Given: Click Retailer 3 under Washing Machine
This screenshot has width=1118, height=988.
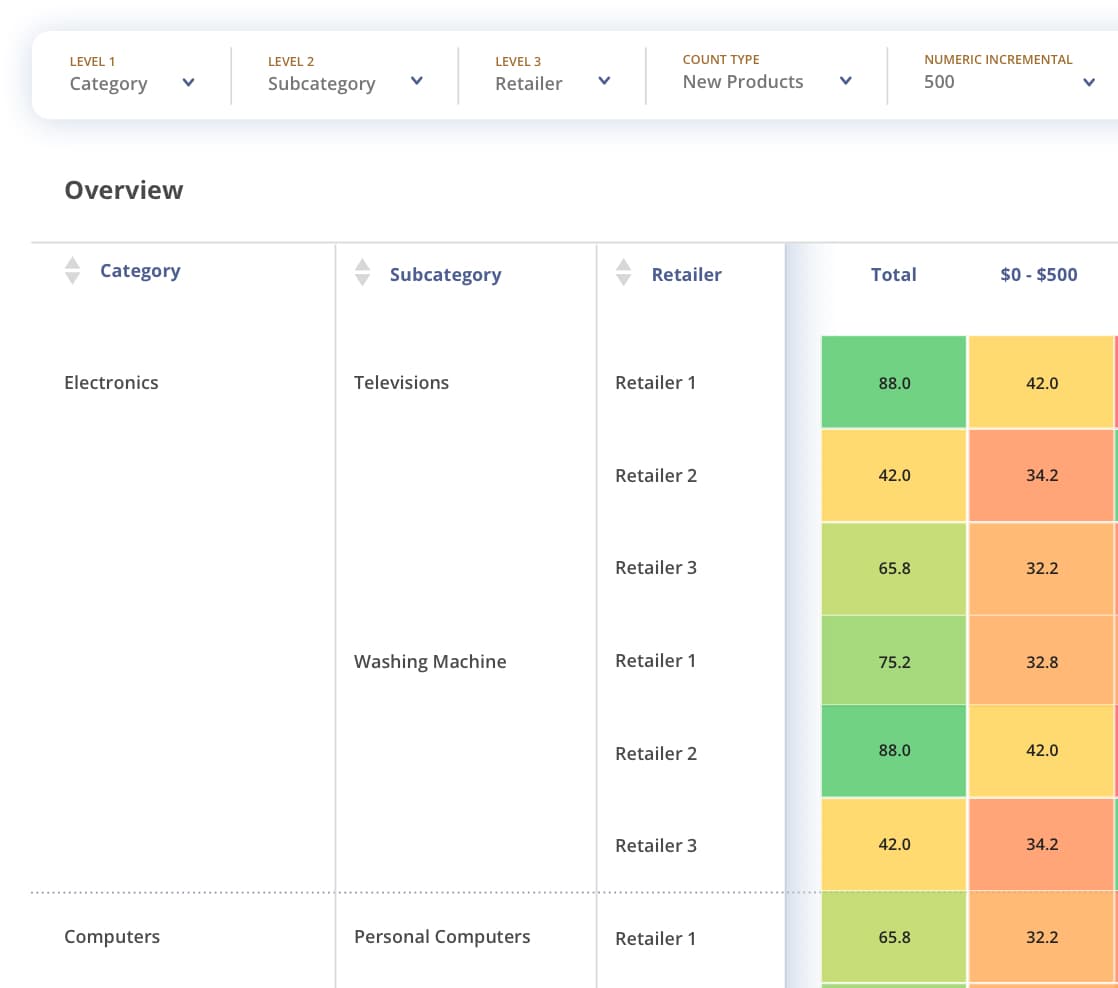Looking at the screenshot, I should point(655,846).
